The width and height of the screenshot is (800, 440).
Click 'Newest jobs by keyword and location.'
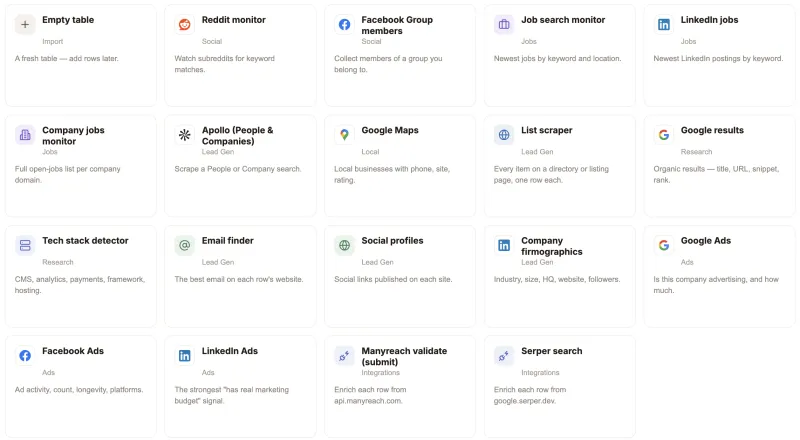tap(557, 59)
